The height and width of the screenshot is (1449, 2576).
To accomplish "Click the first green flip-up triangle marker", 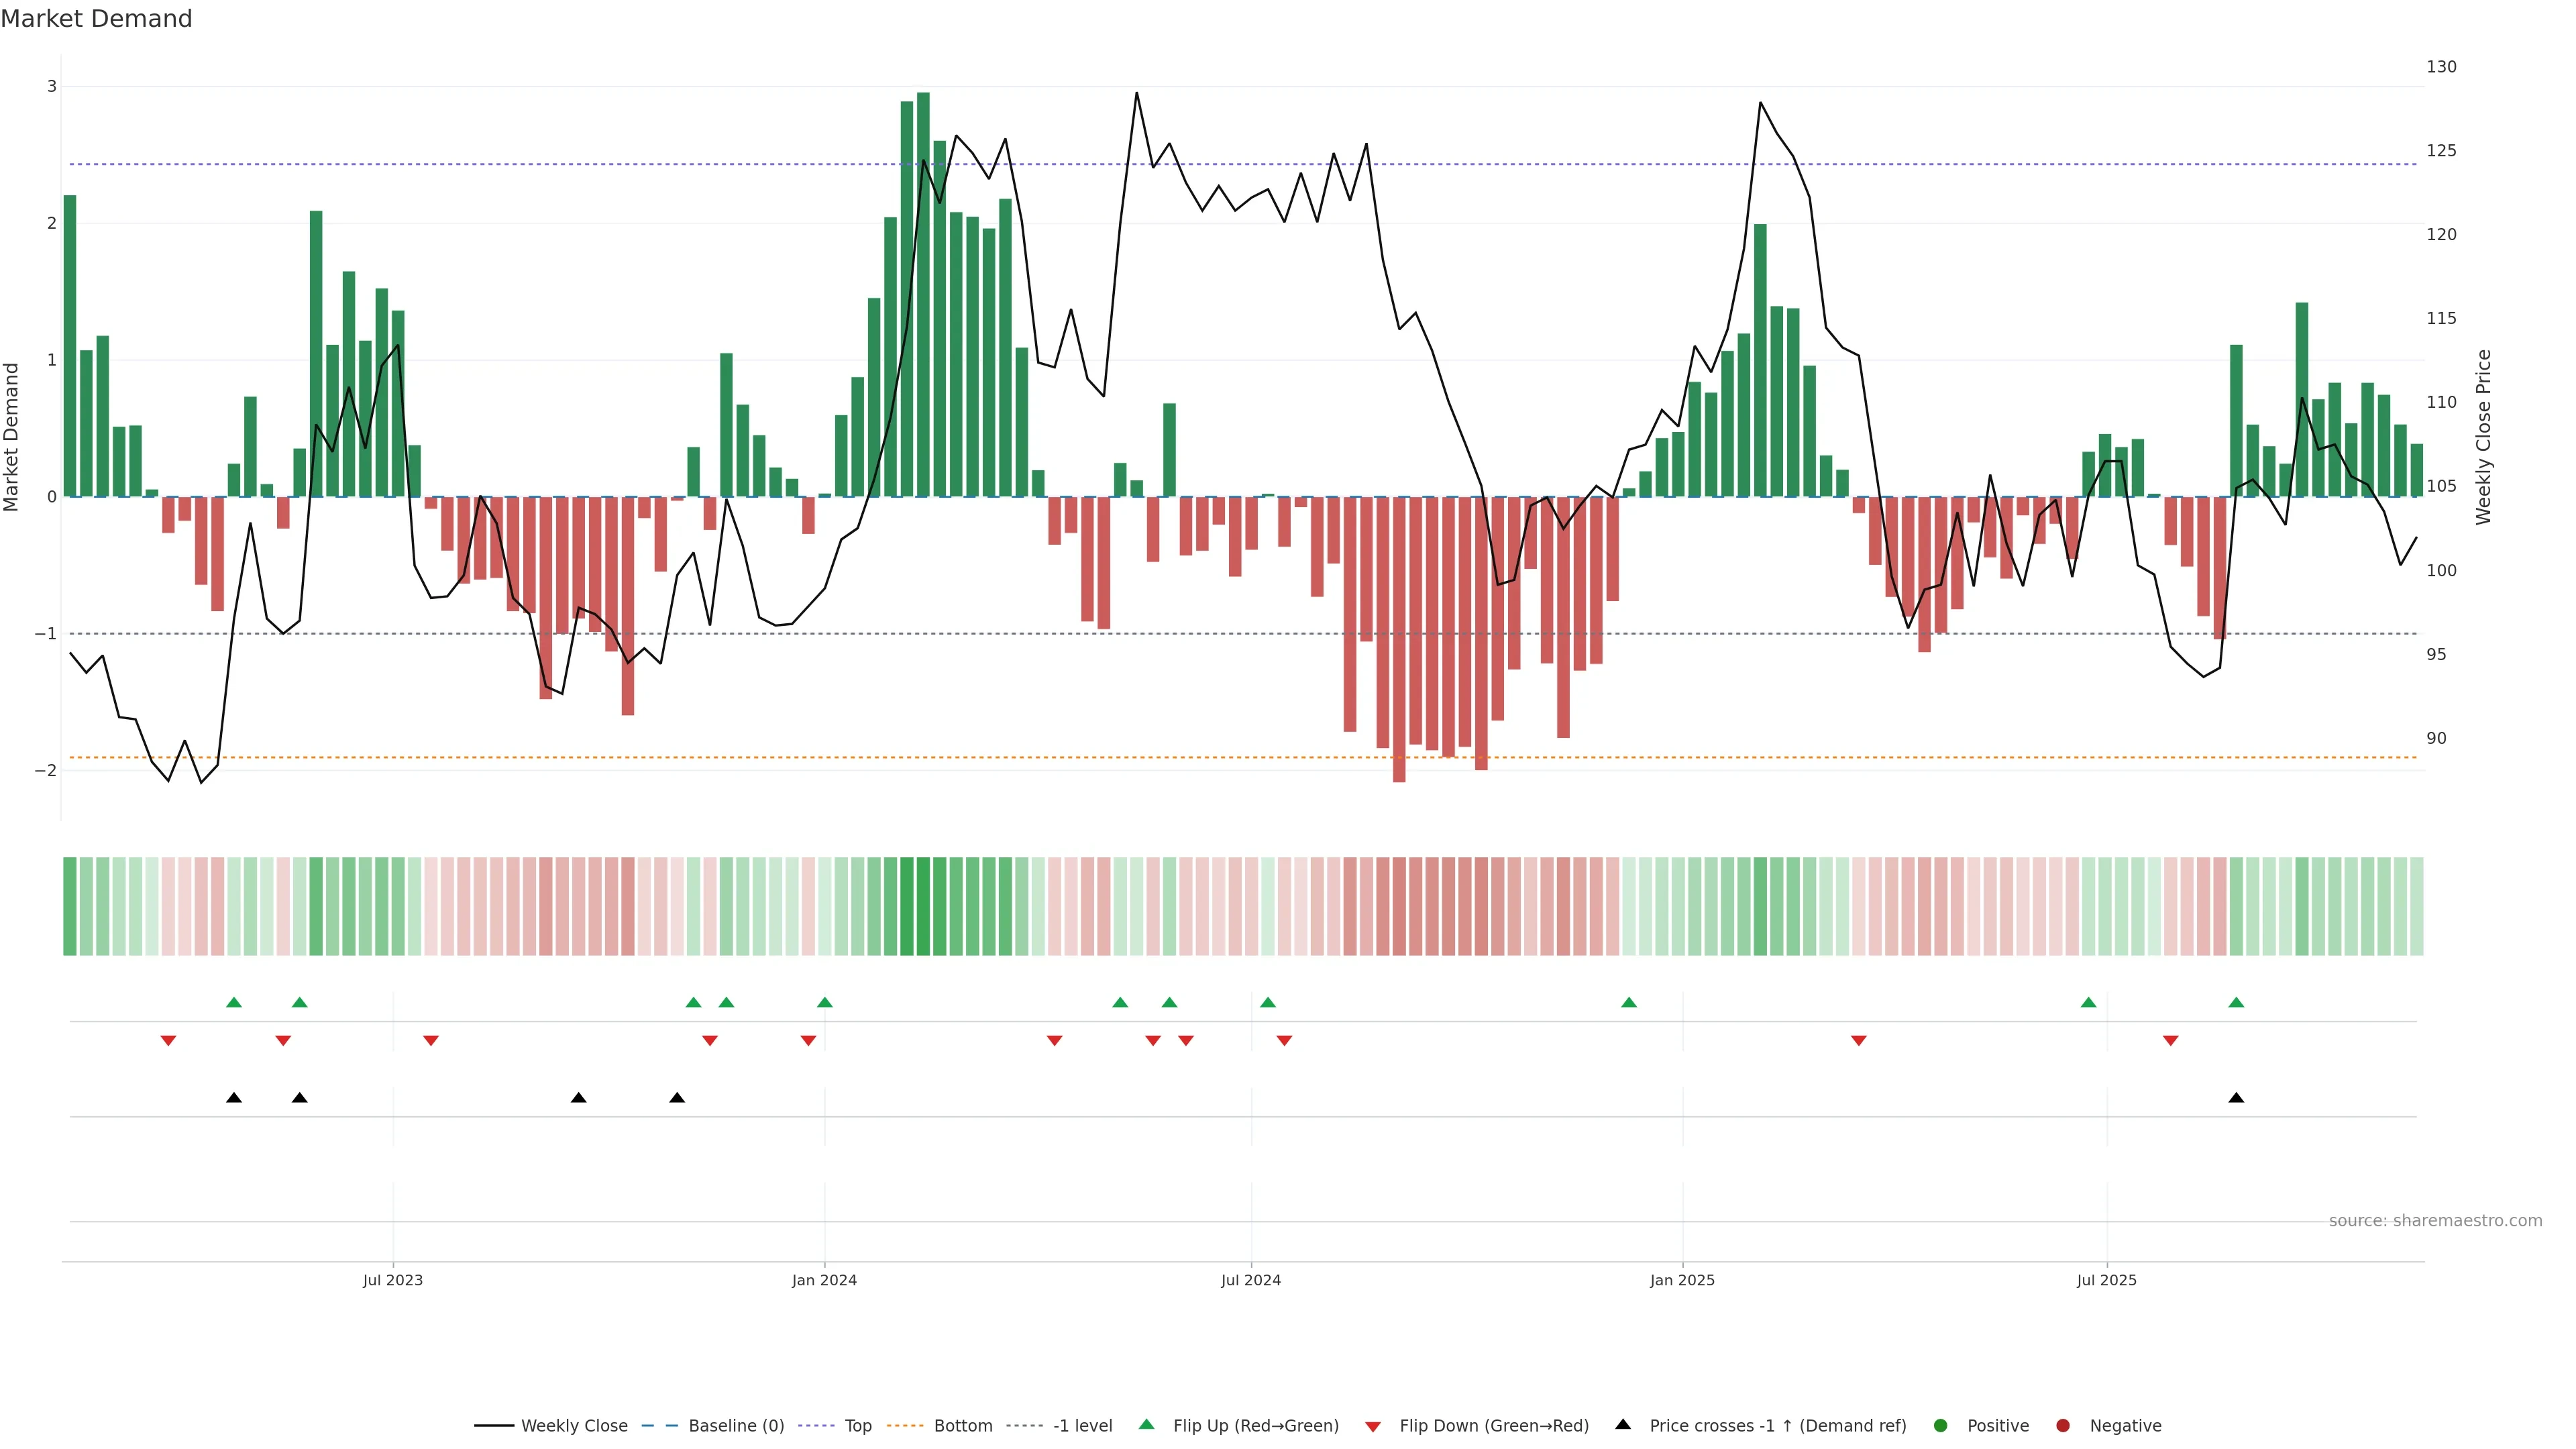I will click(x=234, y=1002).
